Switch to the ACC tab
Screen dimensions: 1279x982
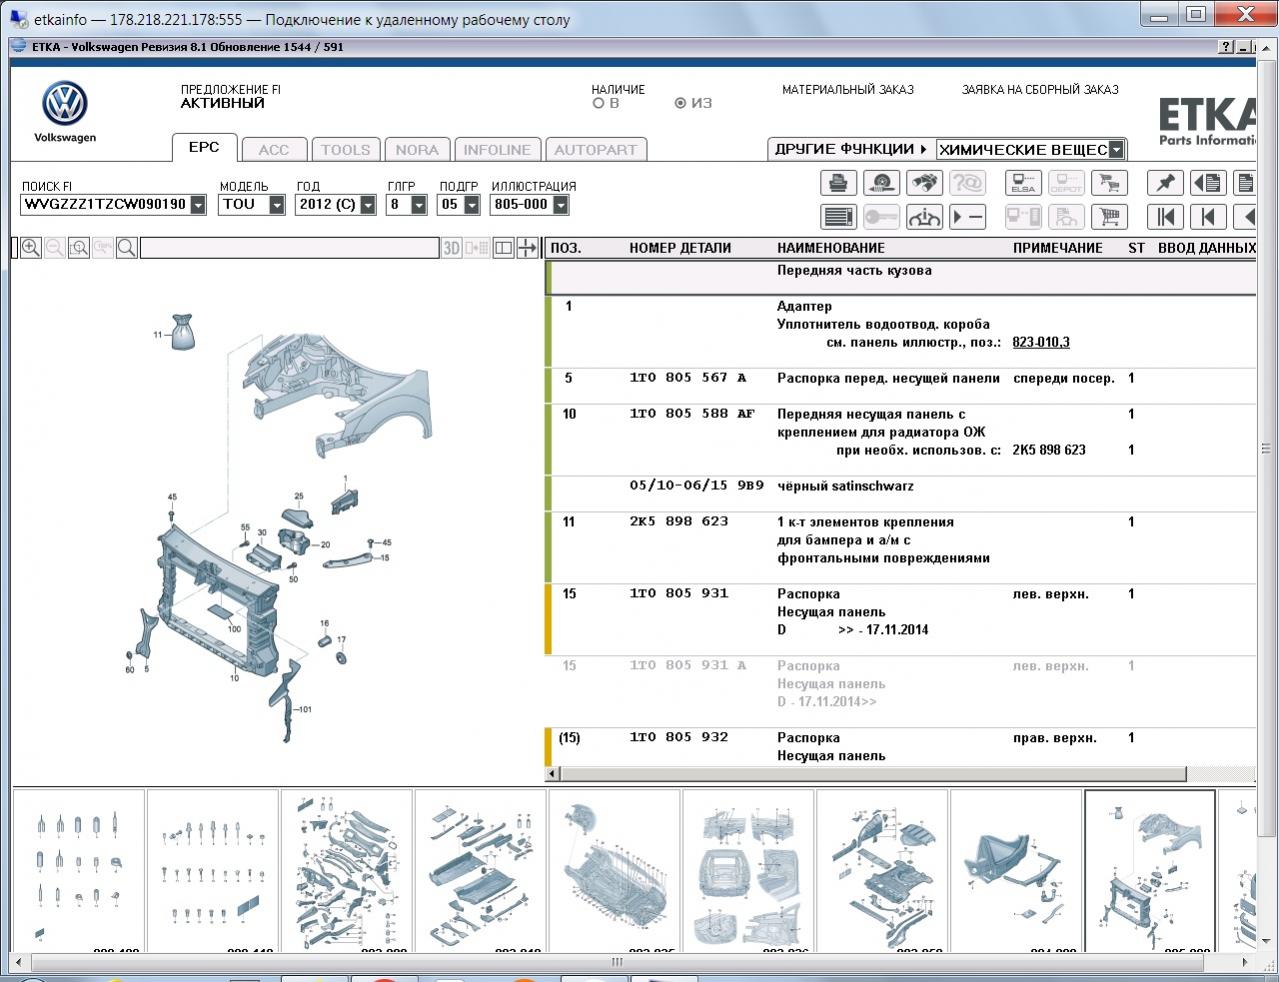[x=274, y=150]
